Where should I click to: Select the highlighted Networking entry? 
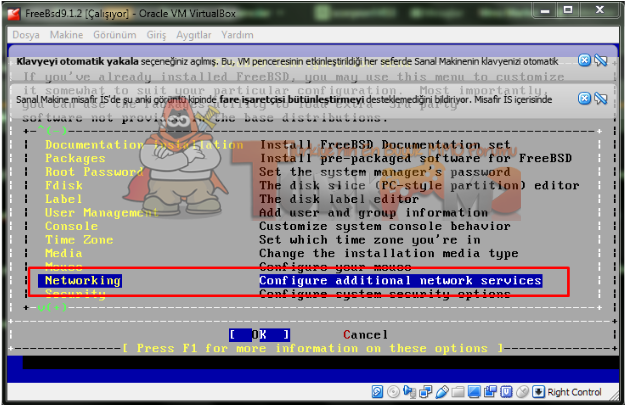(80, 280)
